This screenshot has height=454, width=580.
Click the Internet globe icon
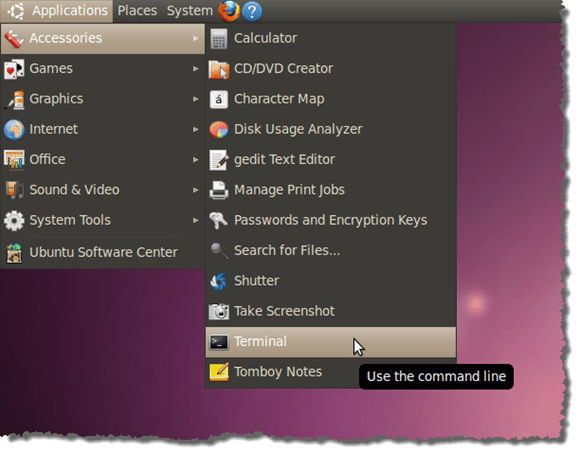[14, 130]
